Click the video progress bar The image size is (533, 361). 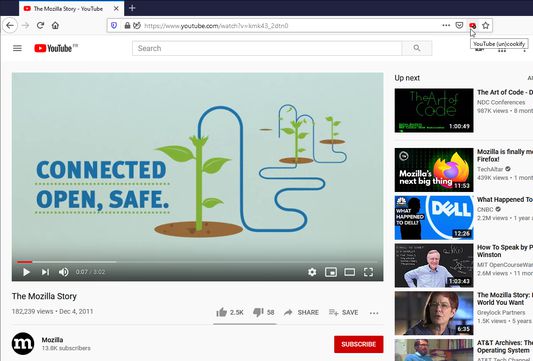(197, 262)
